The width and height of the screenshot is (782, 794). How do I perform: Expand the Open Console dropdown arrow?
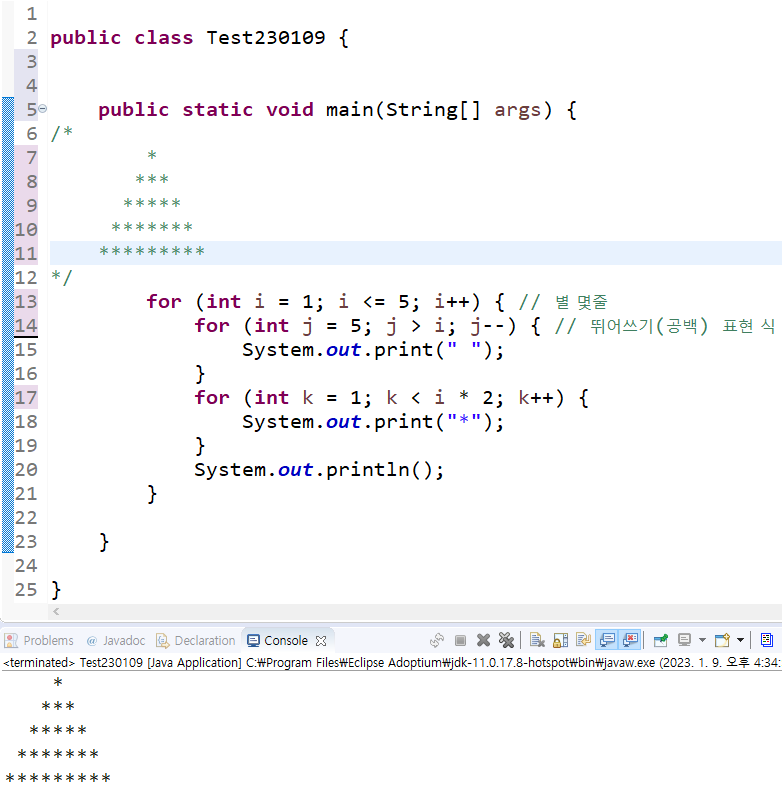[740, 641]
